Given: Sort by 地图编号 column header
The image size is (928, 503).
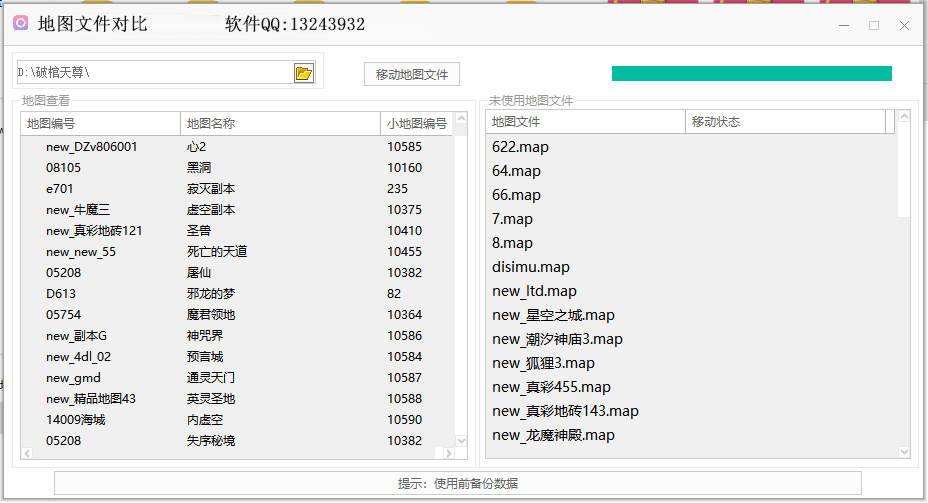Looking at the screenshot, I should tap(101, 124).
